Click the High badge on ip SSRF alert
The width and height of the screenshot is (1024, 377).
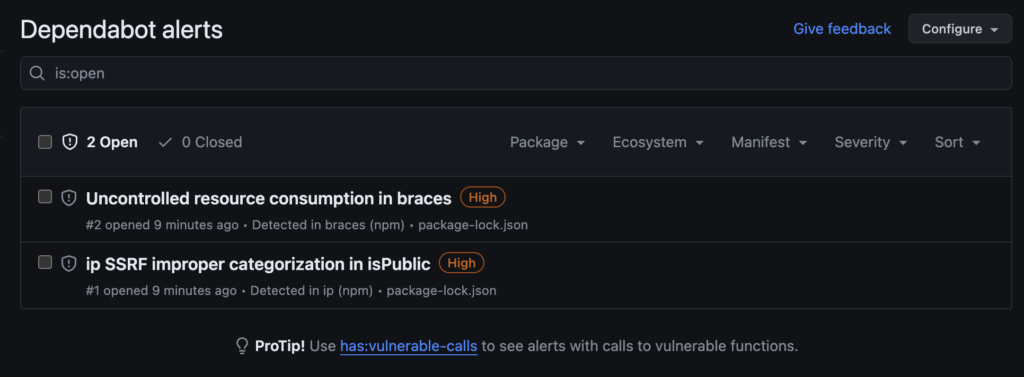[462, 263]
